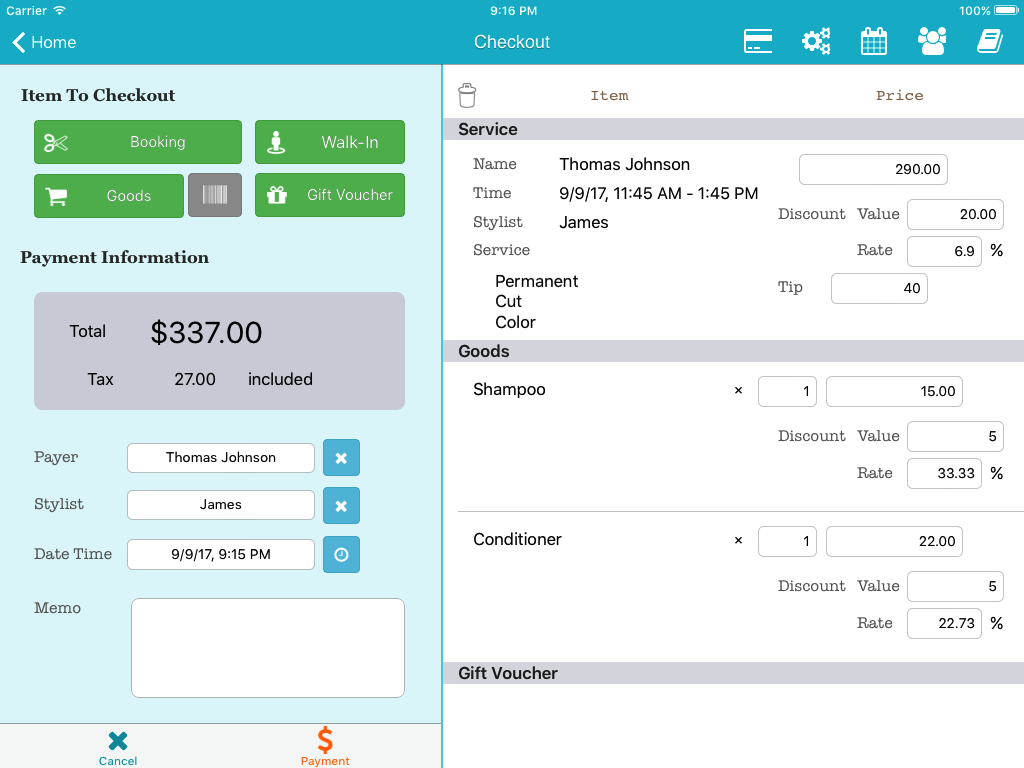The height and width of the screenshot is (768, 1024).
Task: Open the calendar icon in top bar
Action: pos(874,41)
